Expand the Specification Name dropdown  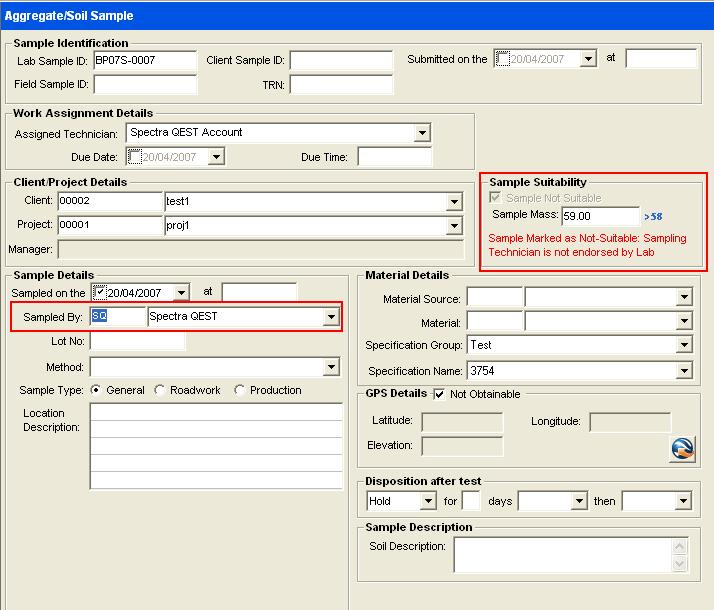tap(684, 371)
